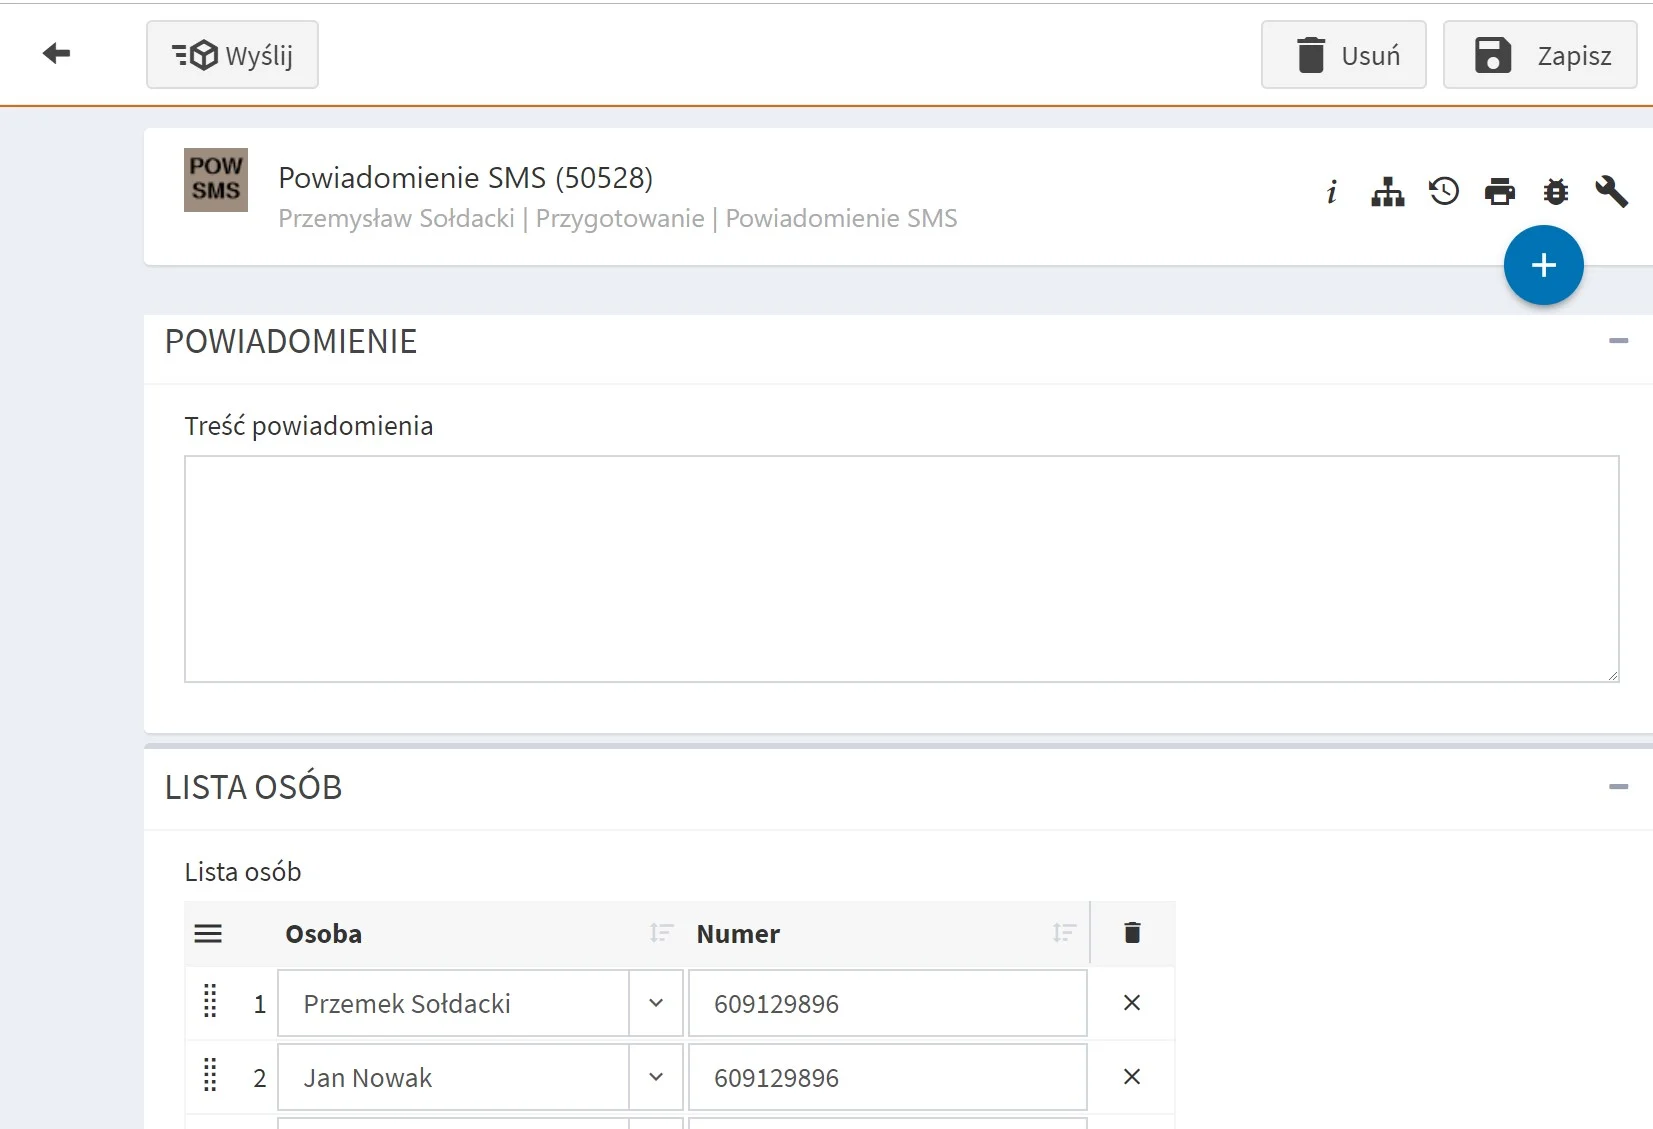Click the Powiadomienie SMS (50528) title

tap(465, 178)
